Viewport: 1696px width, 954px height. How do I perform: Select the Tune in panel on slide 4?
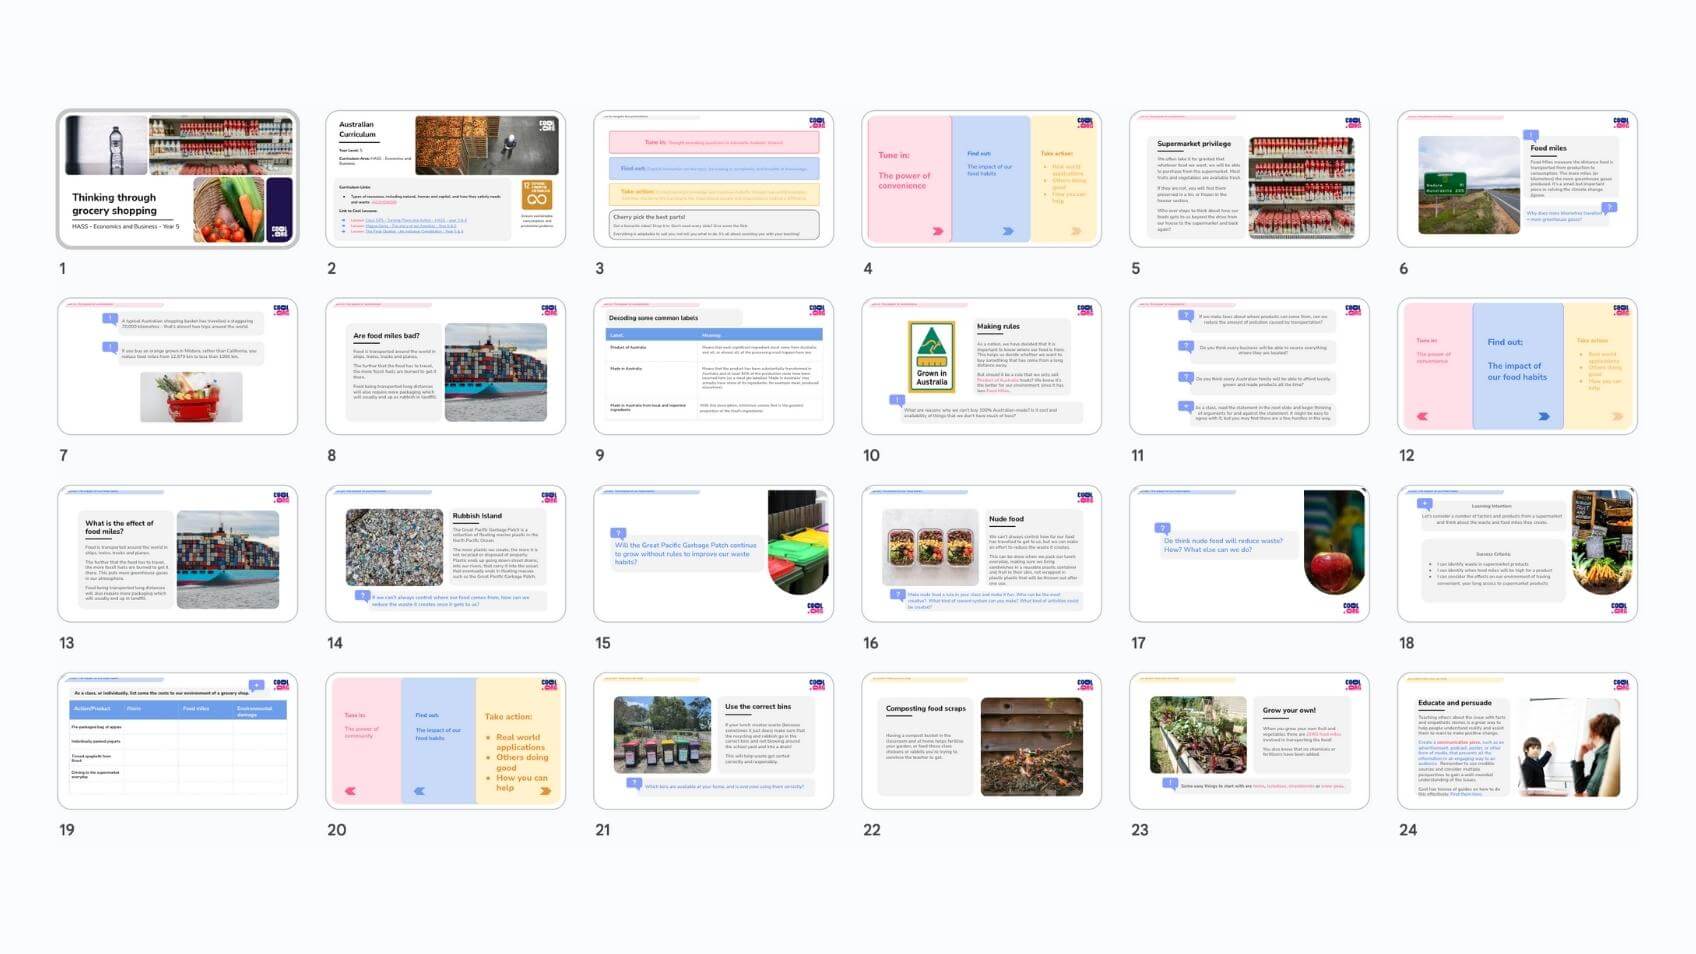coord(906,178)
